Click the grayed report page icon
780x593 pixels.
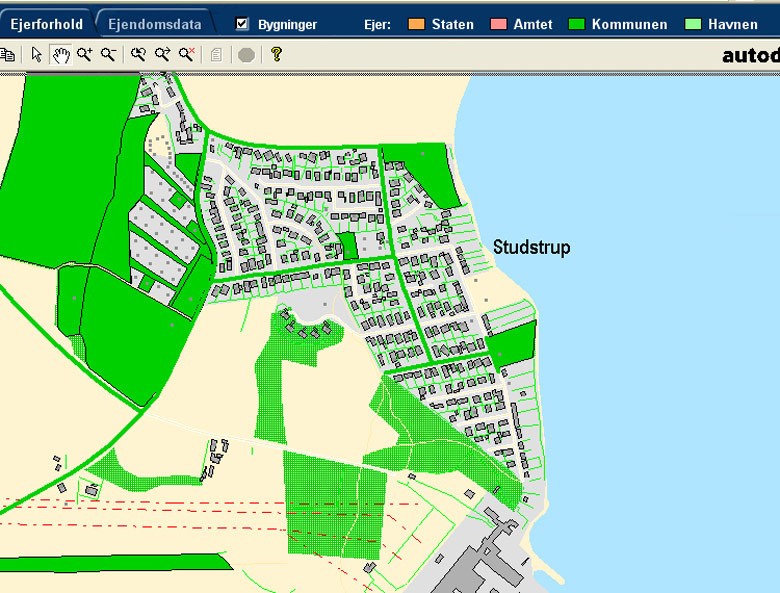pyautogui.click(x=216, y=55)
